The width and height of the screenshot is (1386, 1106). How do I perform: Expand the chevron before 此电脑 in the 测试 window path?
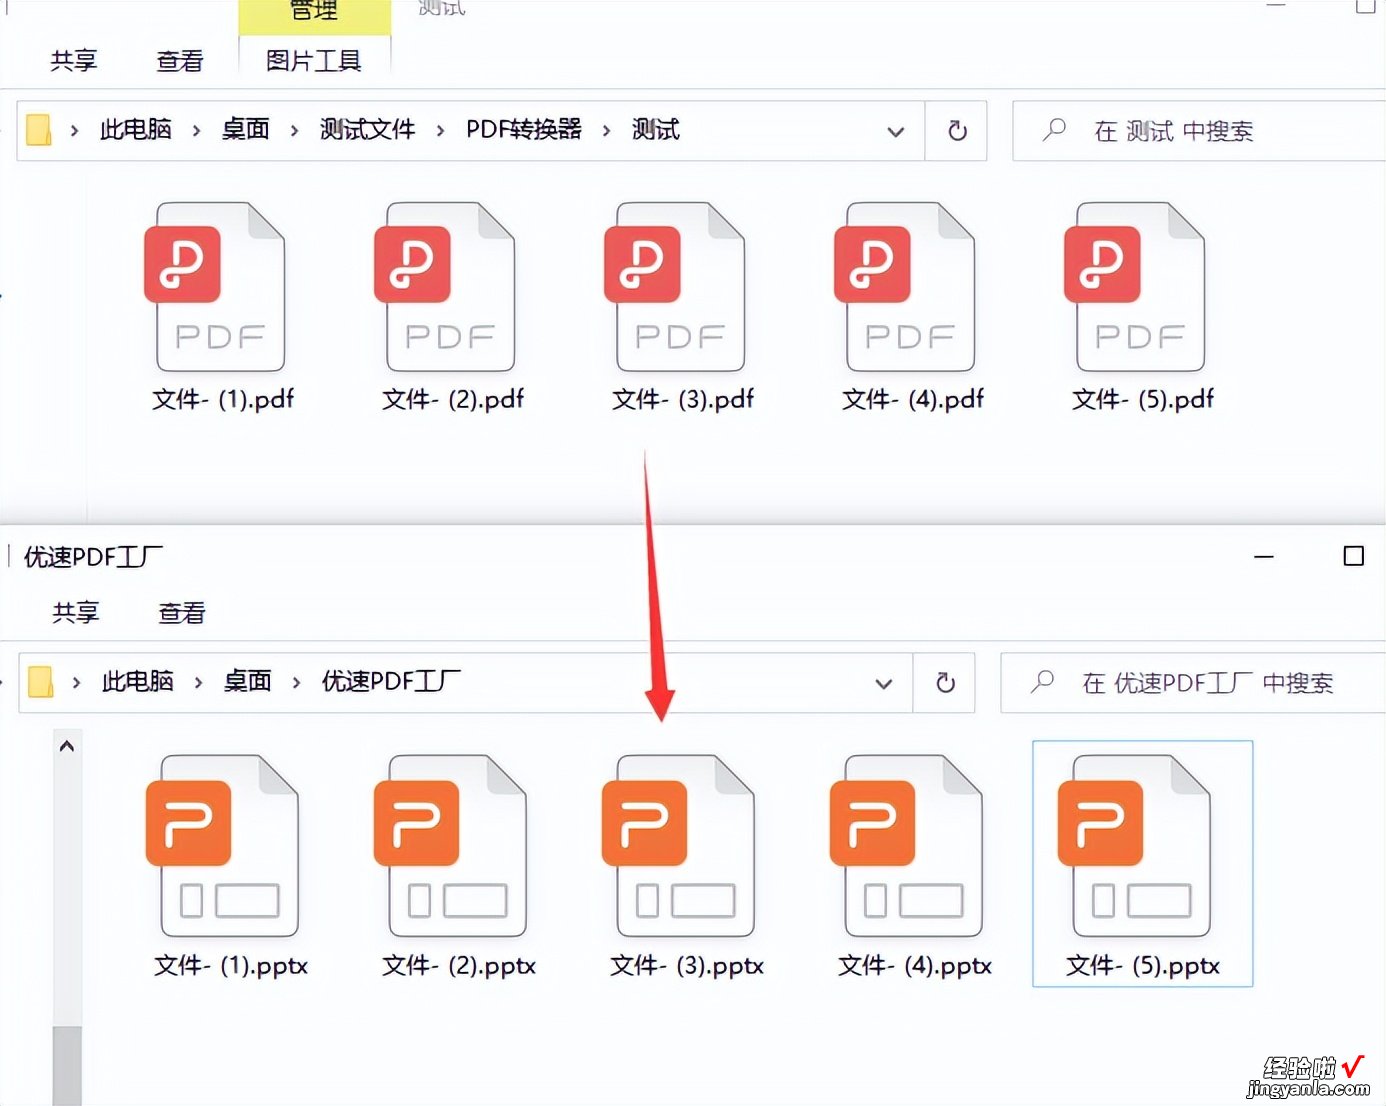(x=74, y=130)
